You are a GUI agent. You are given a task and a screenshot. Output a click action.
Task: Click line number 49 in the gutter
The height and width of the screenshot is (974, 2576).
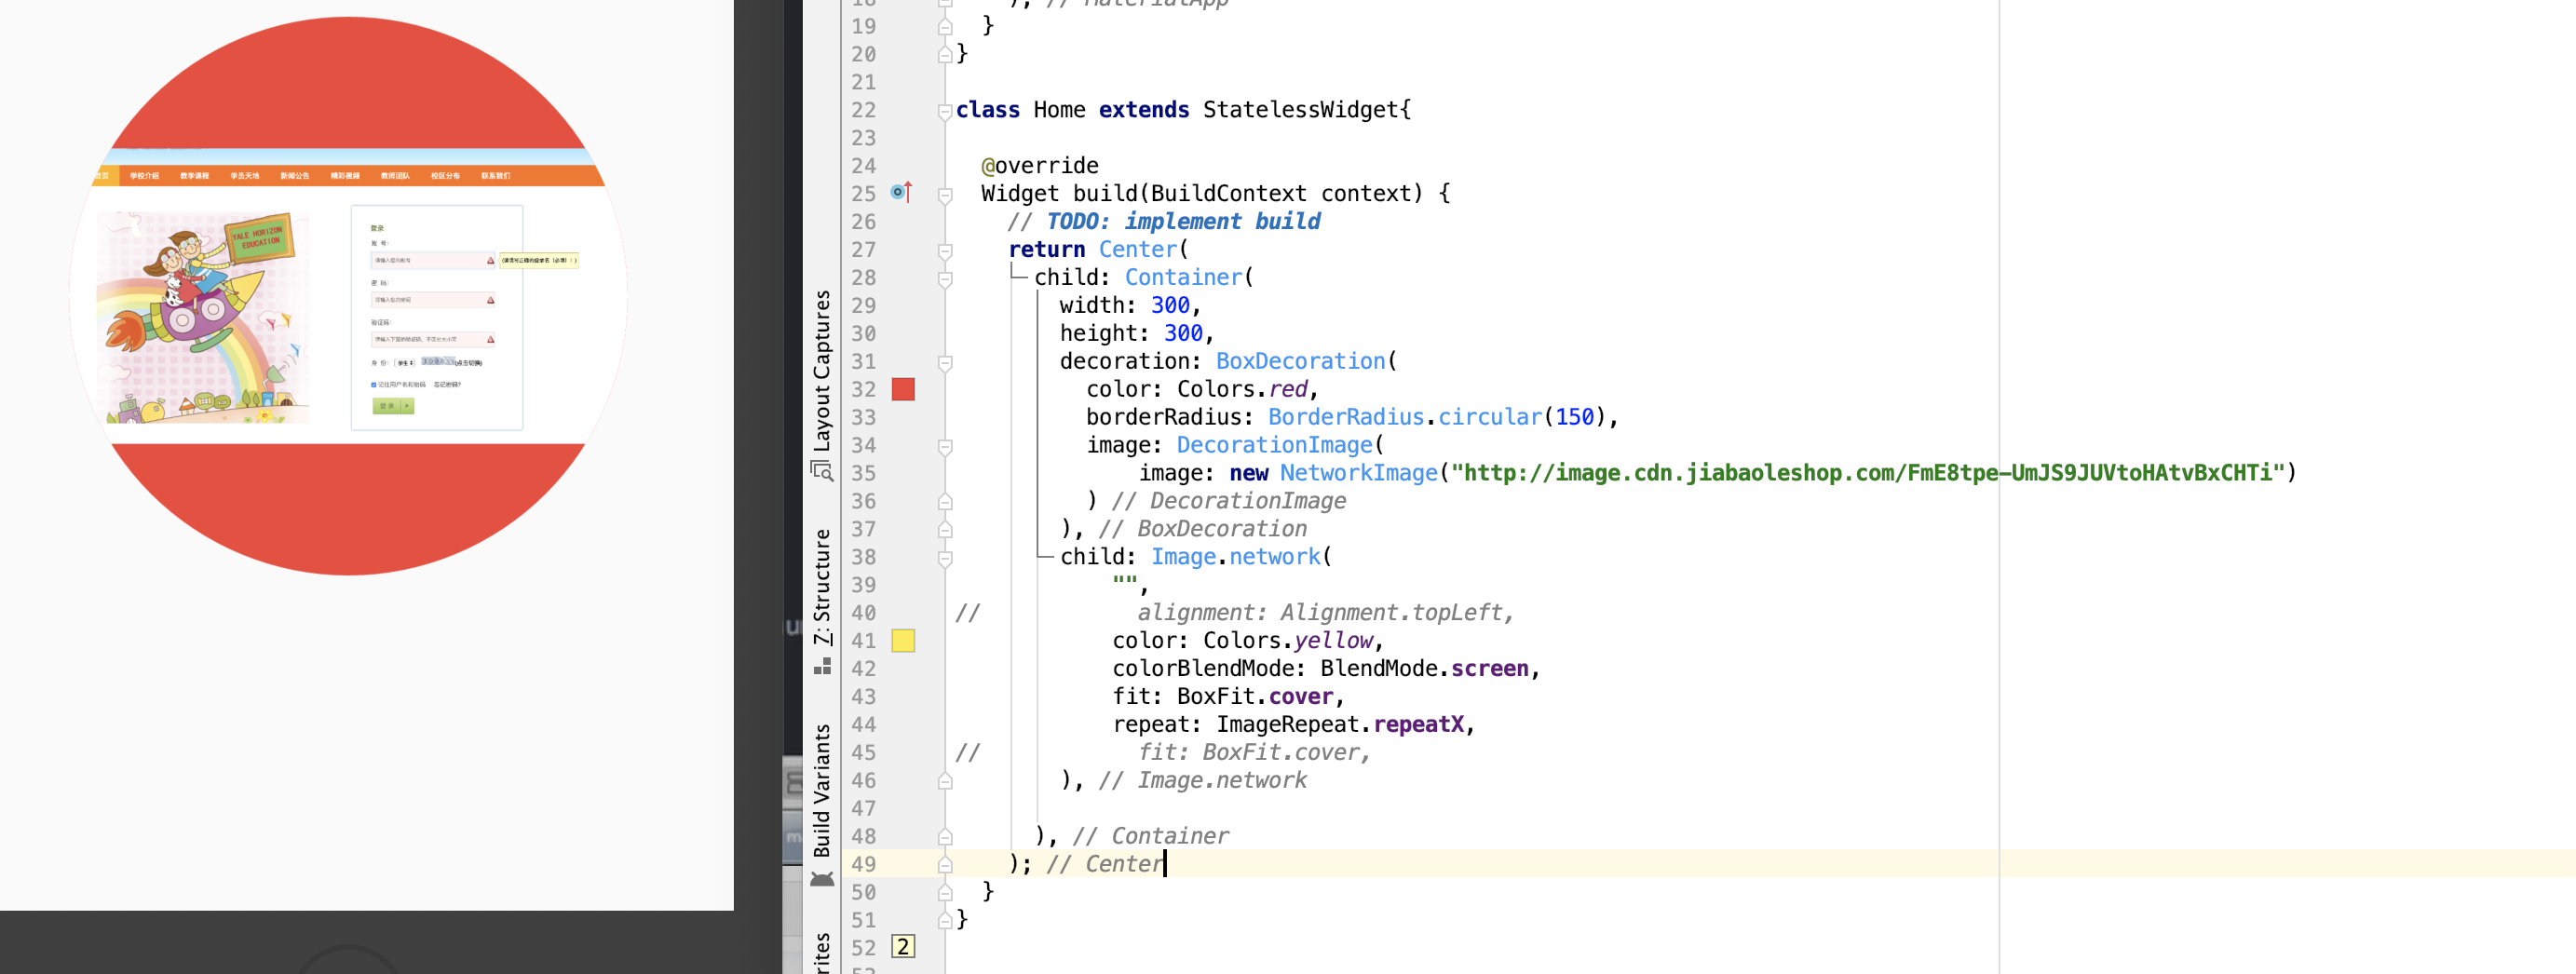point(864,864)
